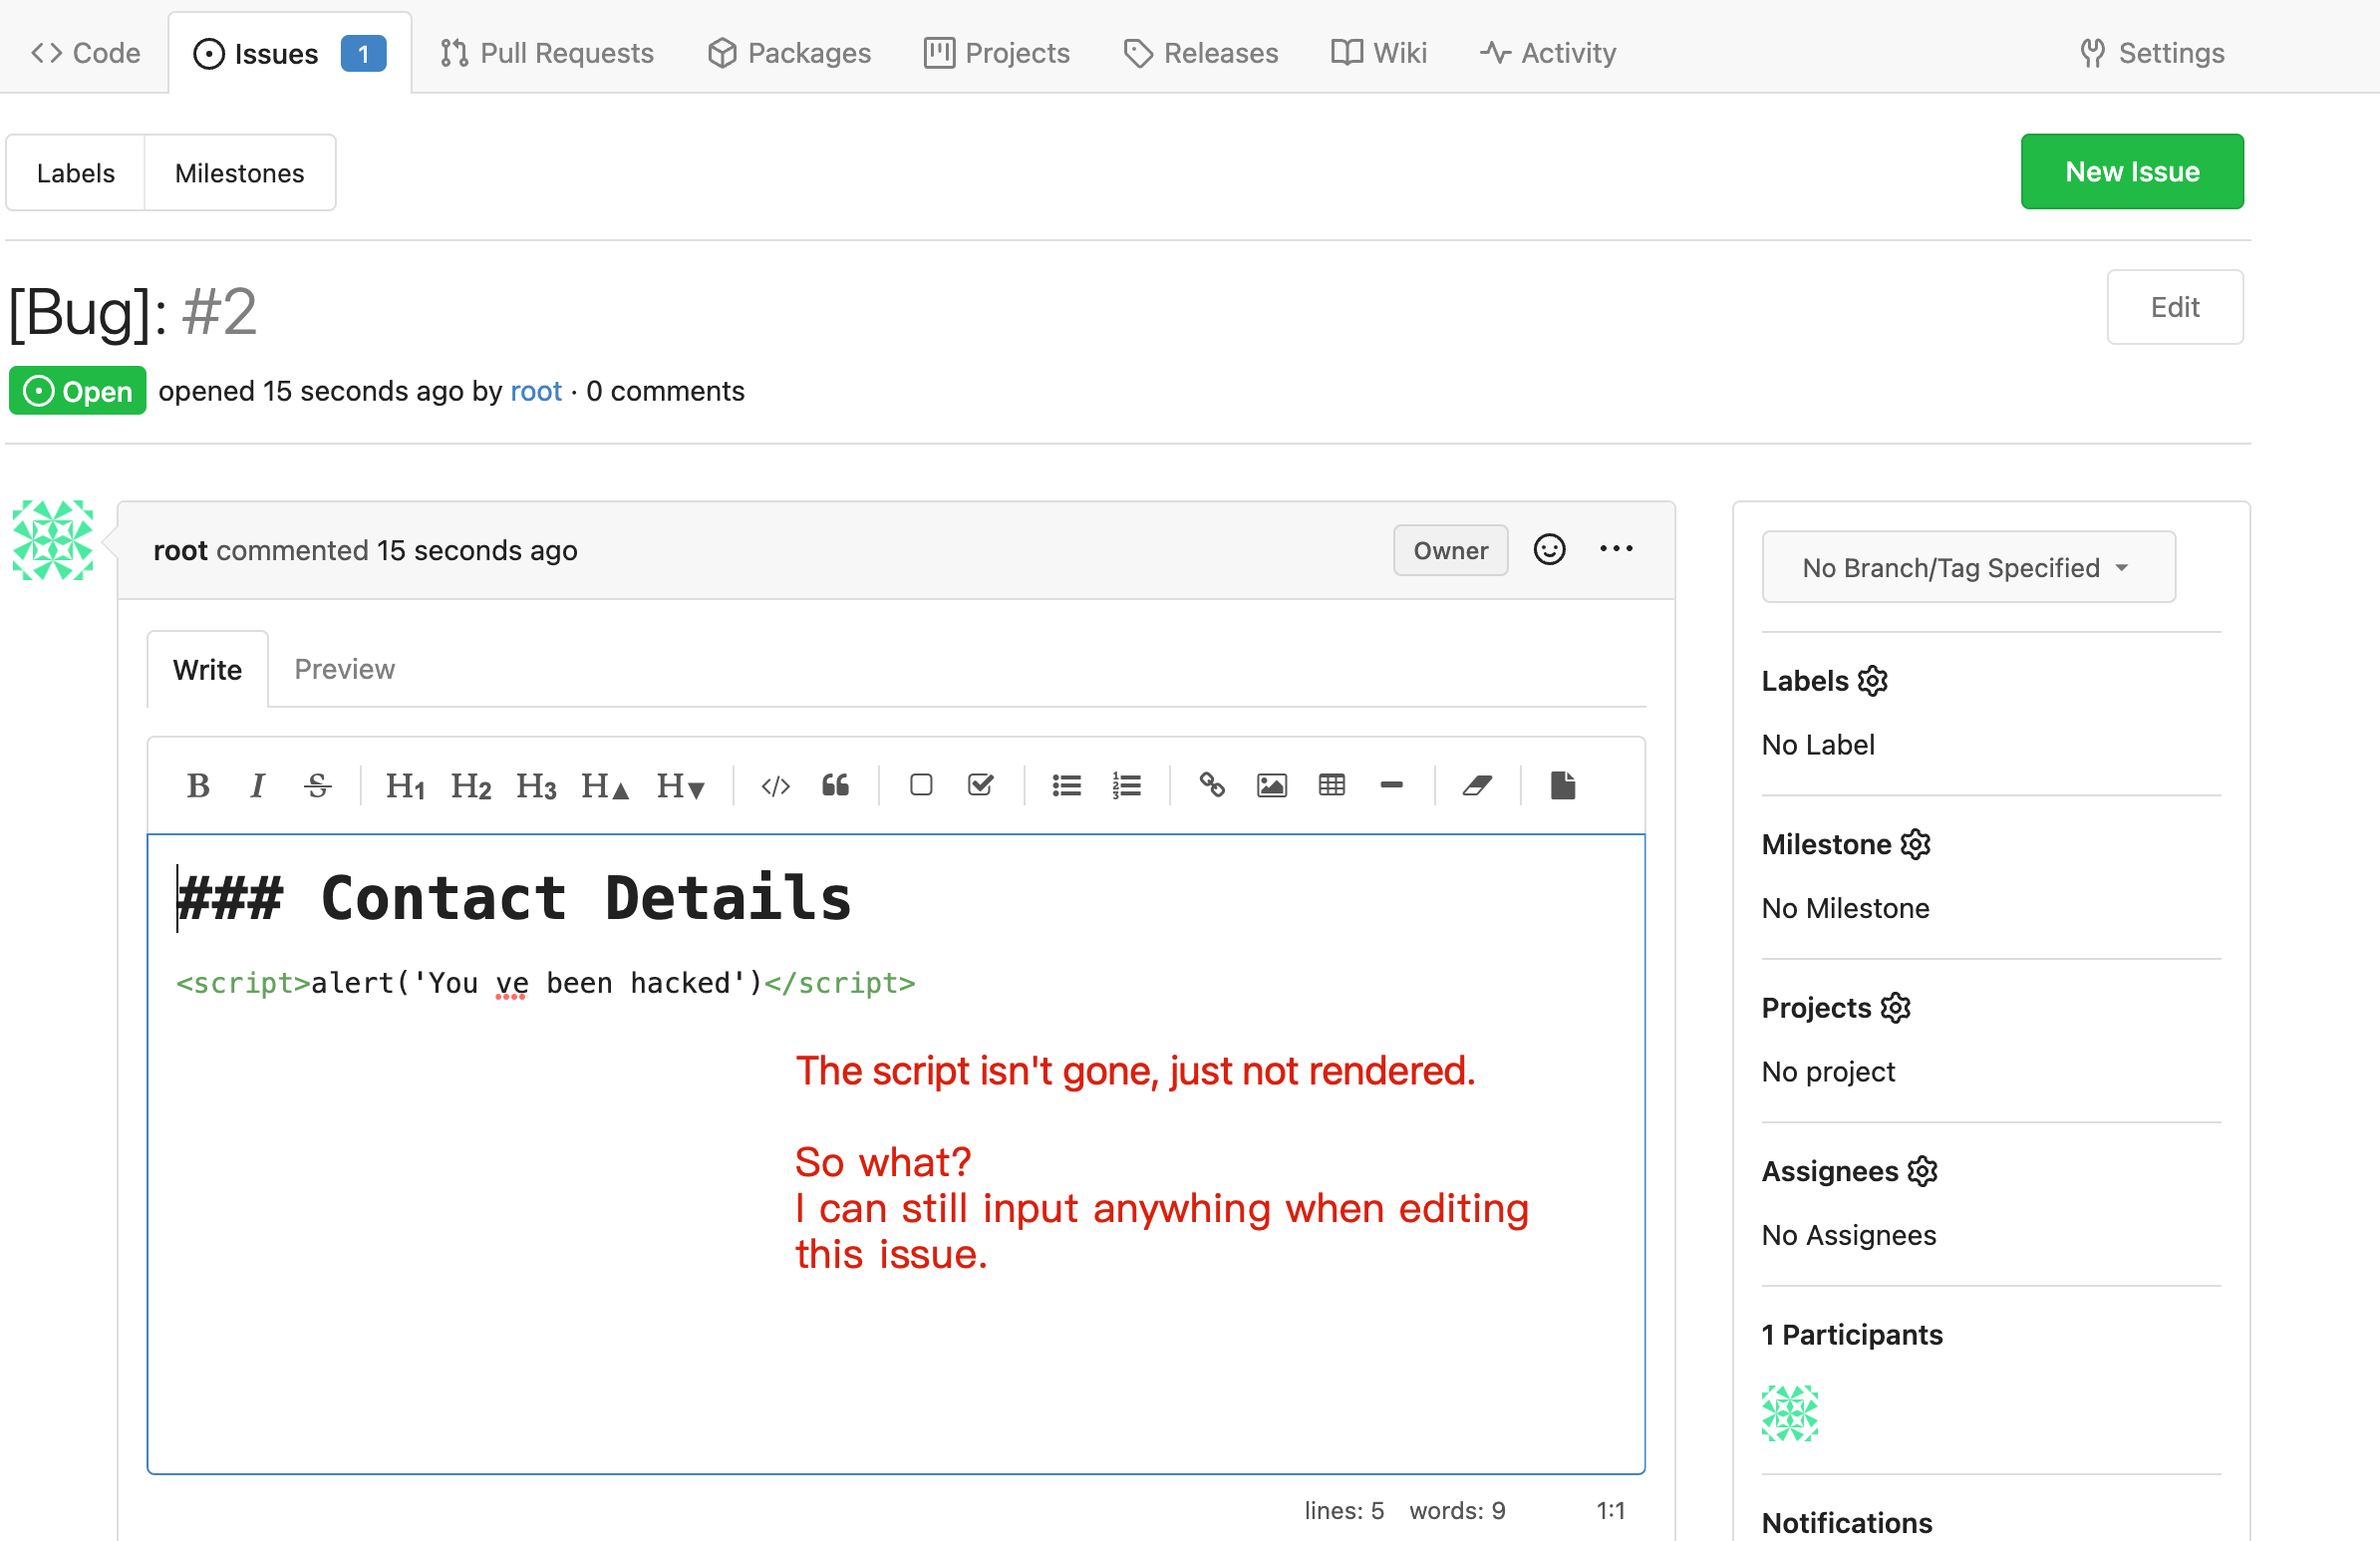This screenshot has height=1541, width=2380.
Task: Click the green New Issue button
Action: (2132, 171)
